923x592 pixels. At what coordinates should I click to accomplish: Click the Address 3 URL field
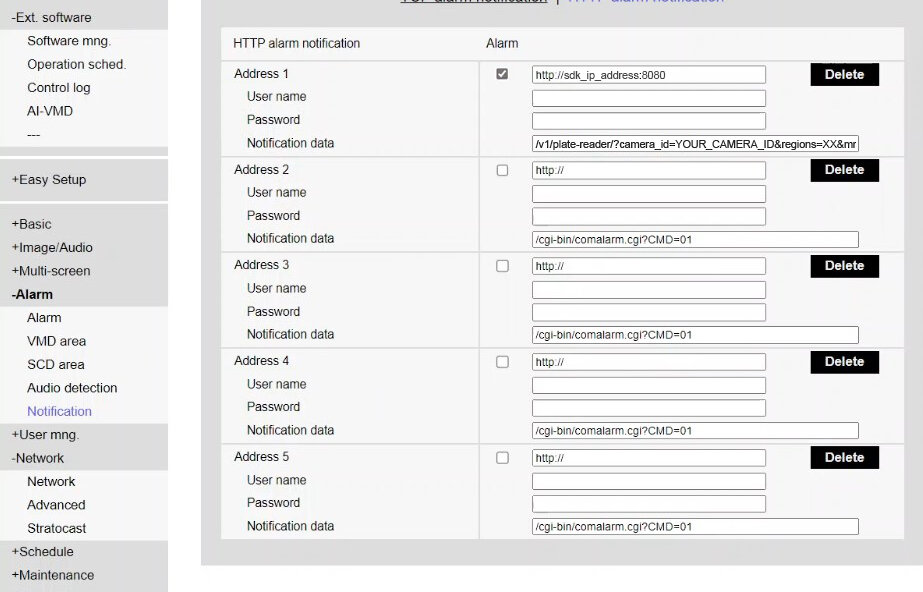(x=649, y=266)
